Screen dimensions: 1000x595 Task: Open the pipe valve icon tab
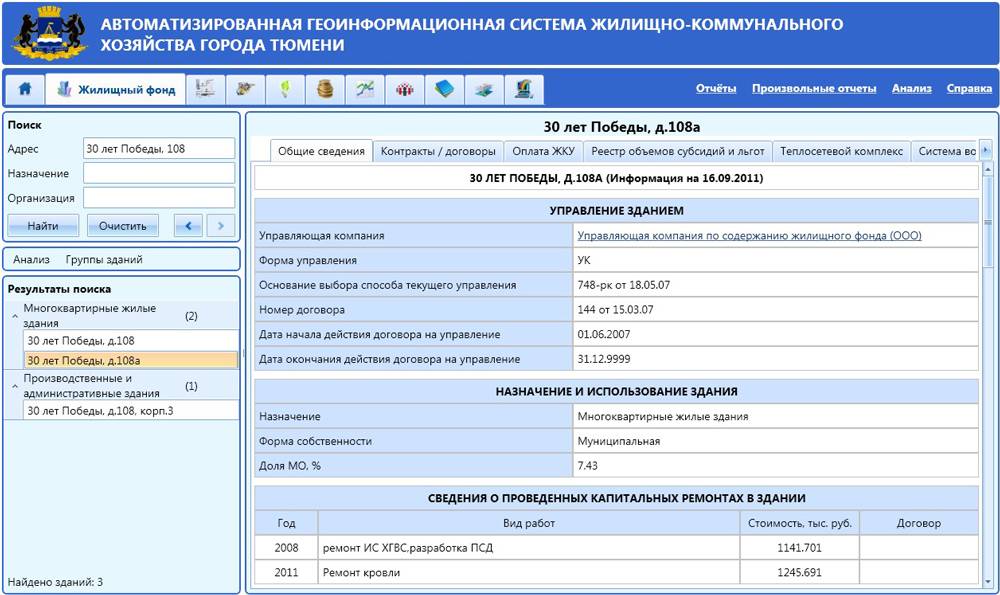[246, 89]
